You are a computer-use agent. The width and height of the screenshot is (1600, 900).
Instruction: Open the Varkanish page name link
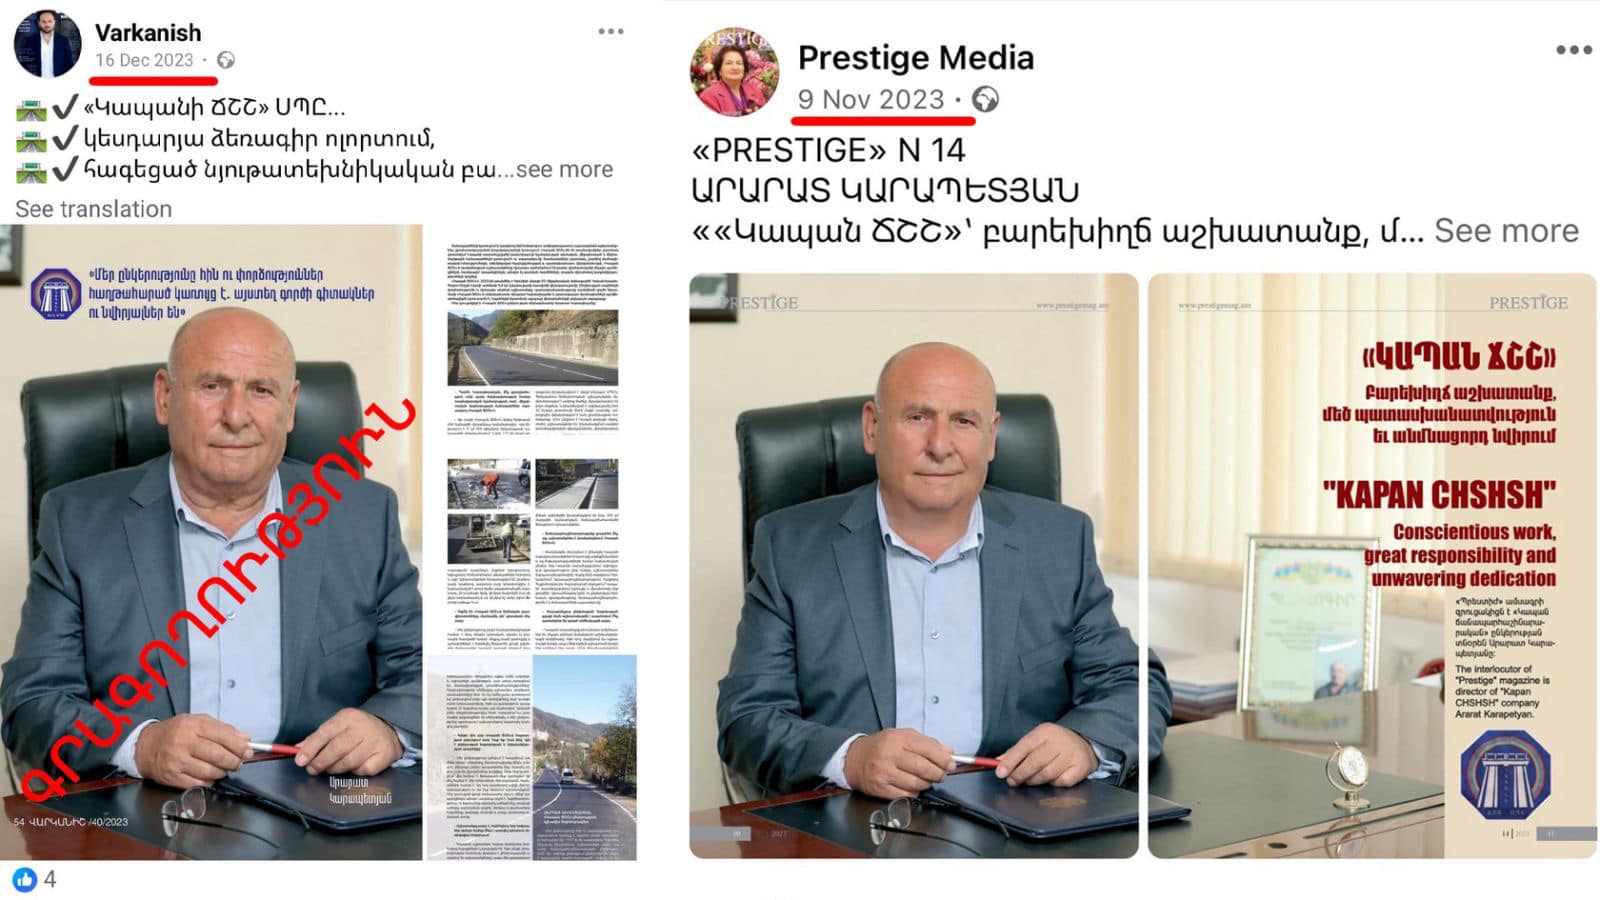point(148,32)
